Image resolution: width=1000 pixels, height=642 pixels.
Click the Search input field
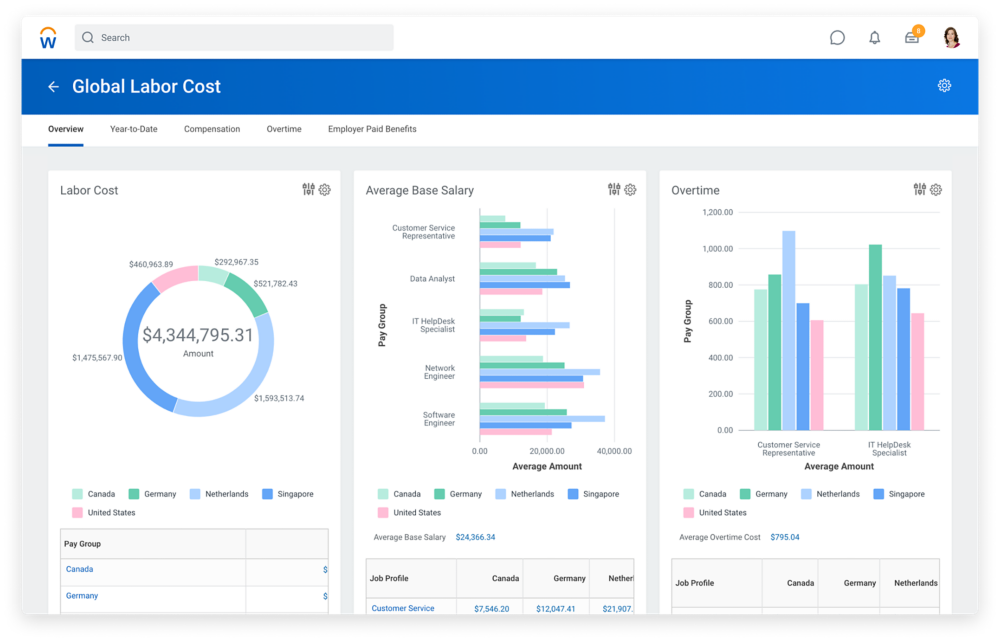234,37
